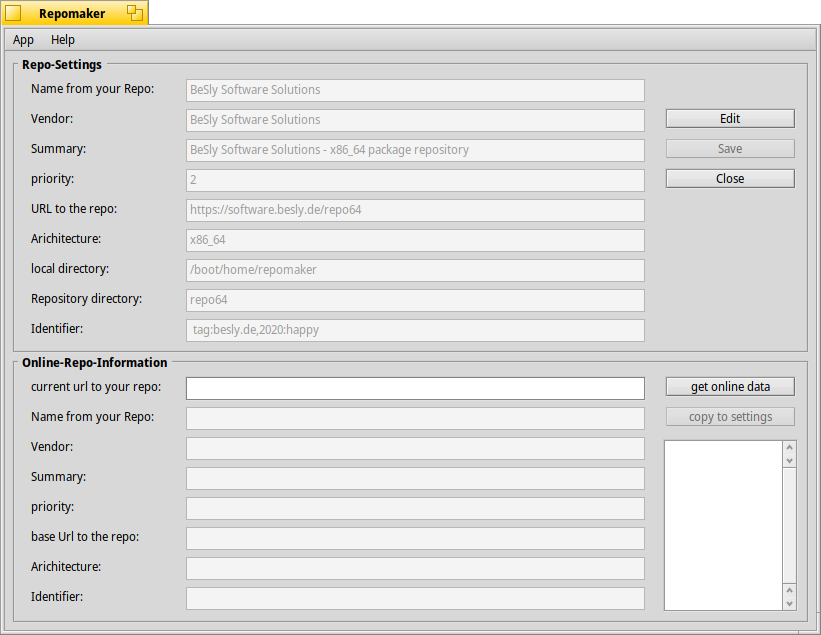Viewport: 821px width, 635px height.
Task: Click the Identifier field in Online-Repo-Information
Action: (415, 598)
